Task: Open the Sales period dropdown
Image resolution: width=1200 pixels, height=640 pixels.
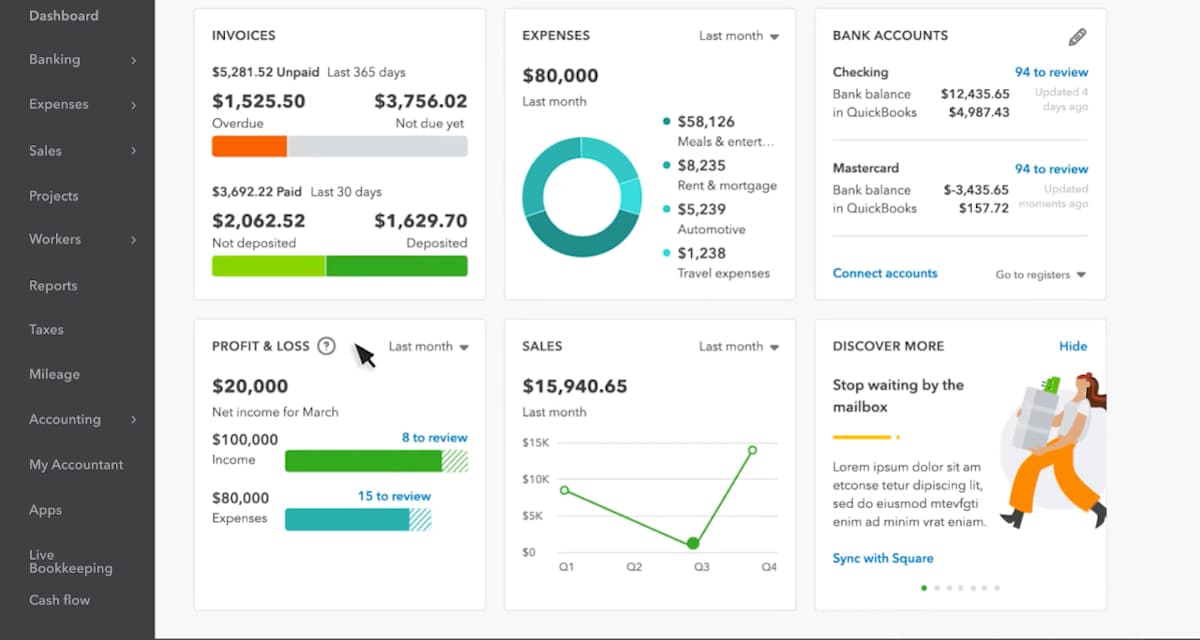Action: coord(738,346)
